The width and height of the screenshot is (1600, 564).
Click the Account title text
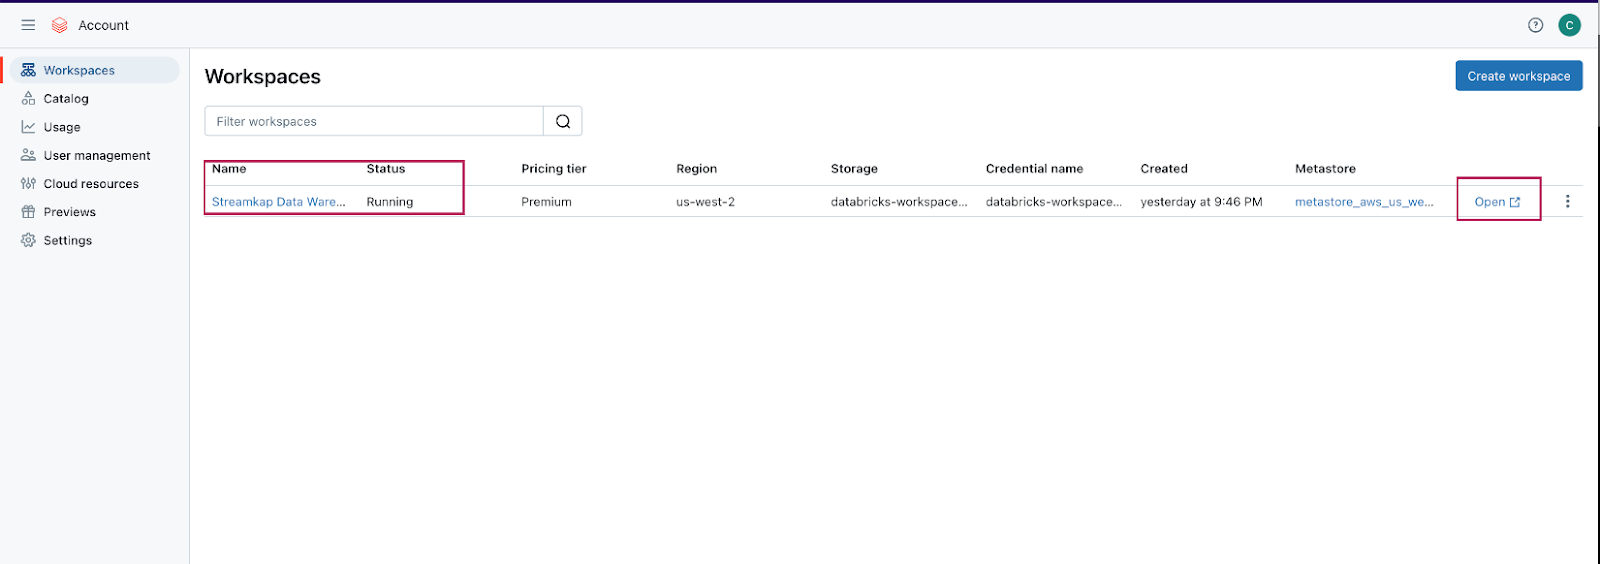[x=104, y=25]
